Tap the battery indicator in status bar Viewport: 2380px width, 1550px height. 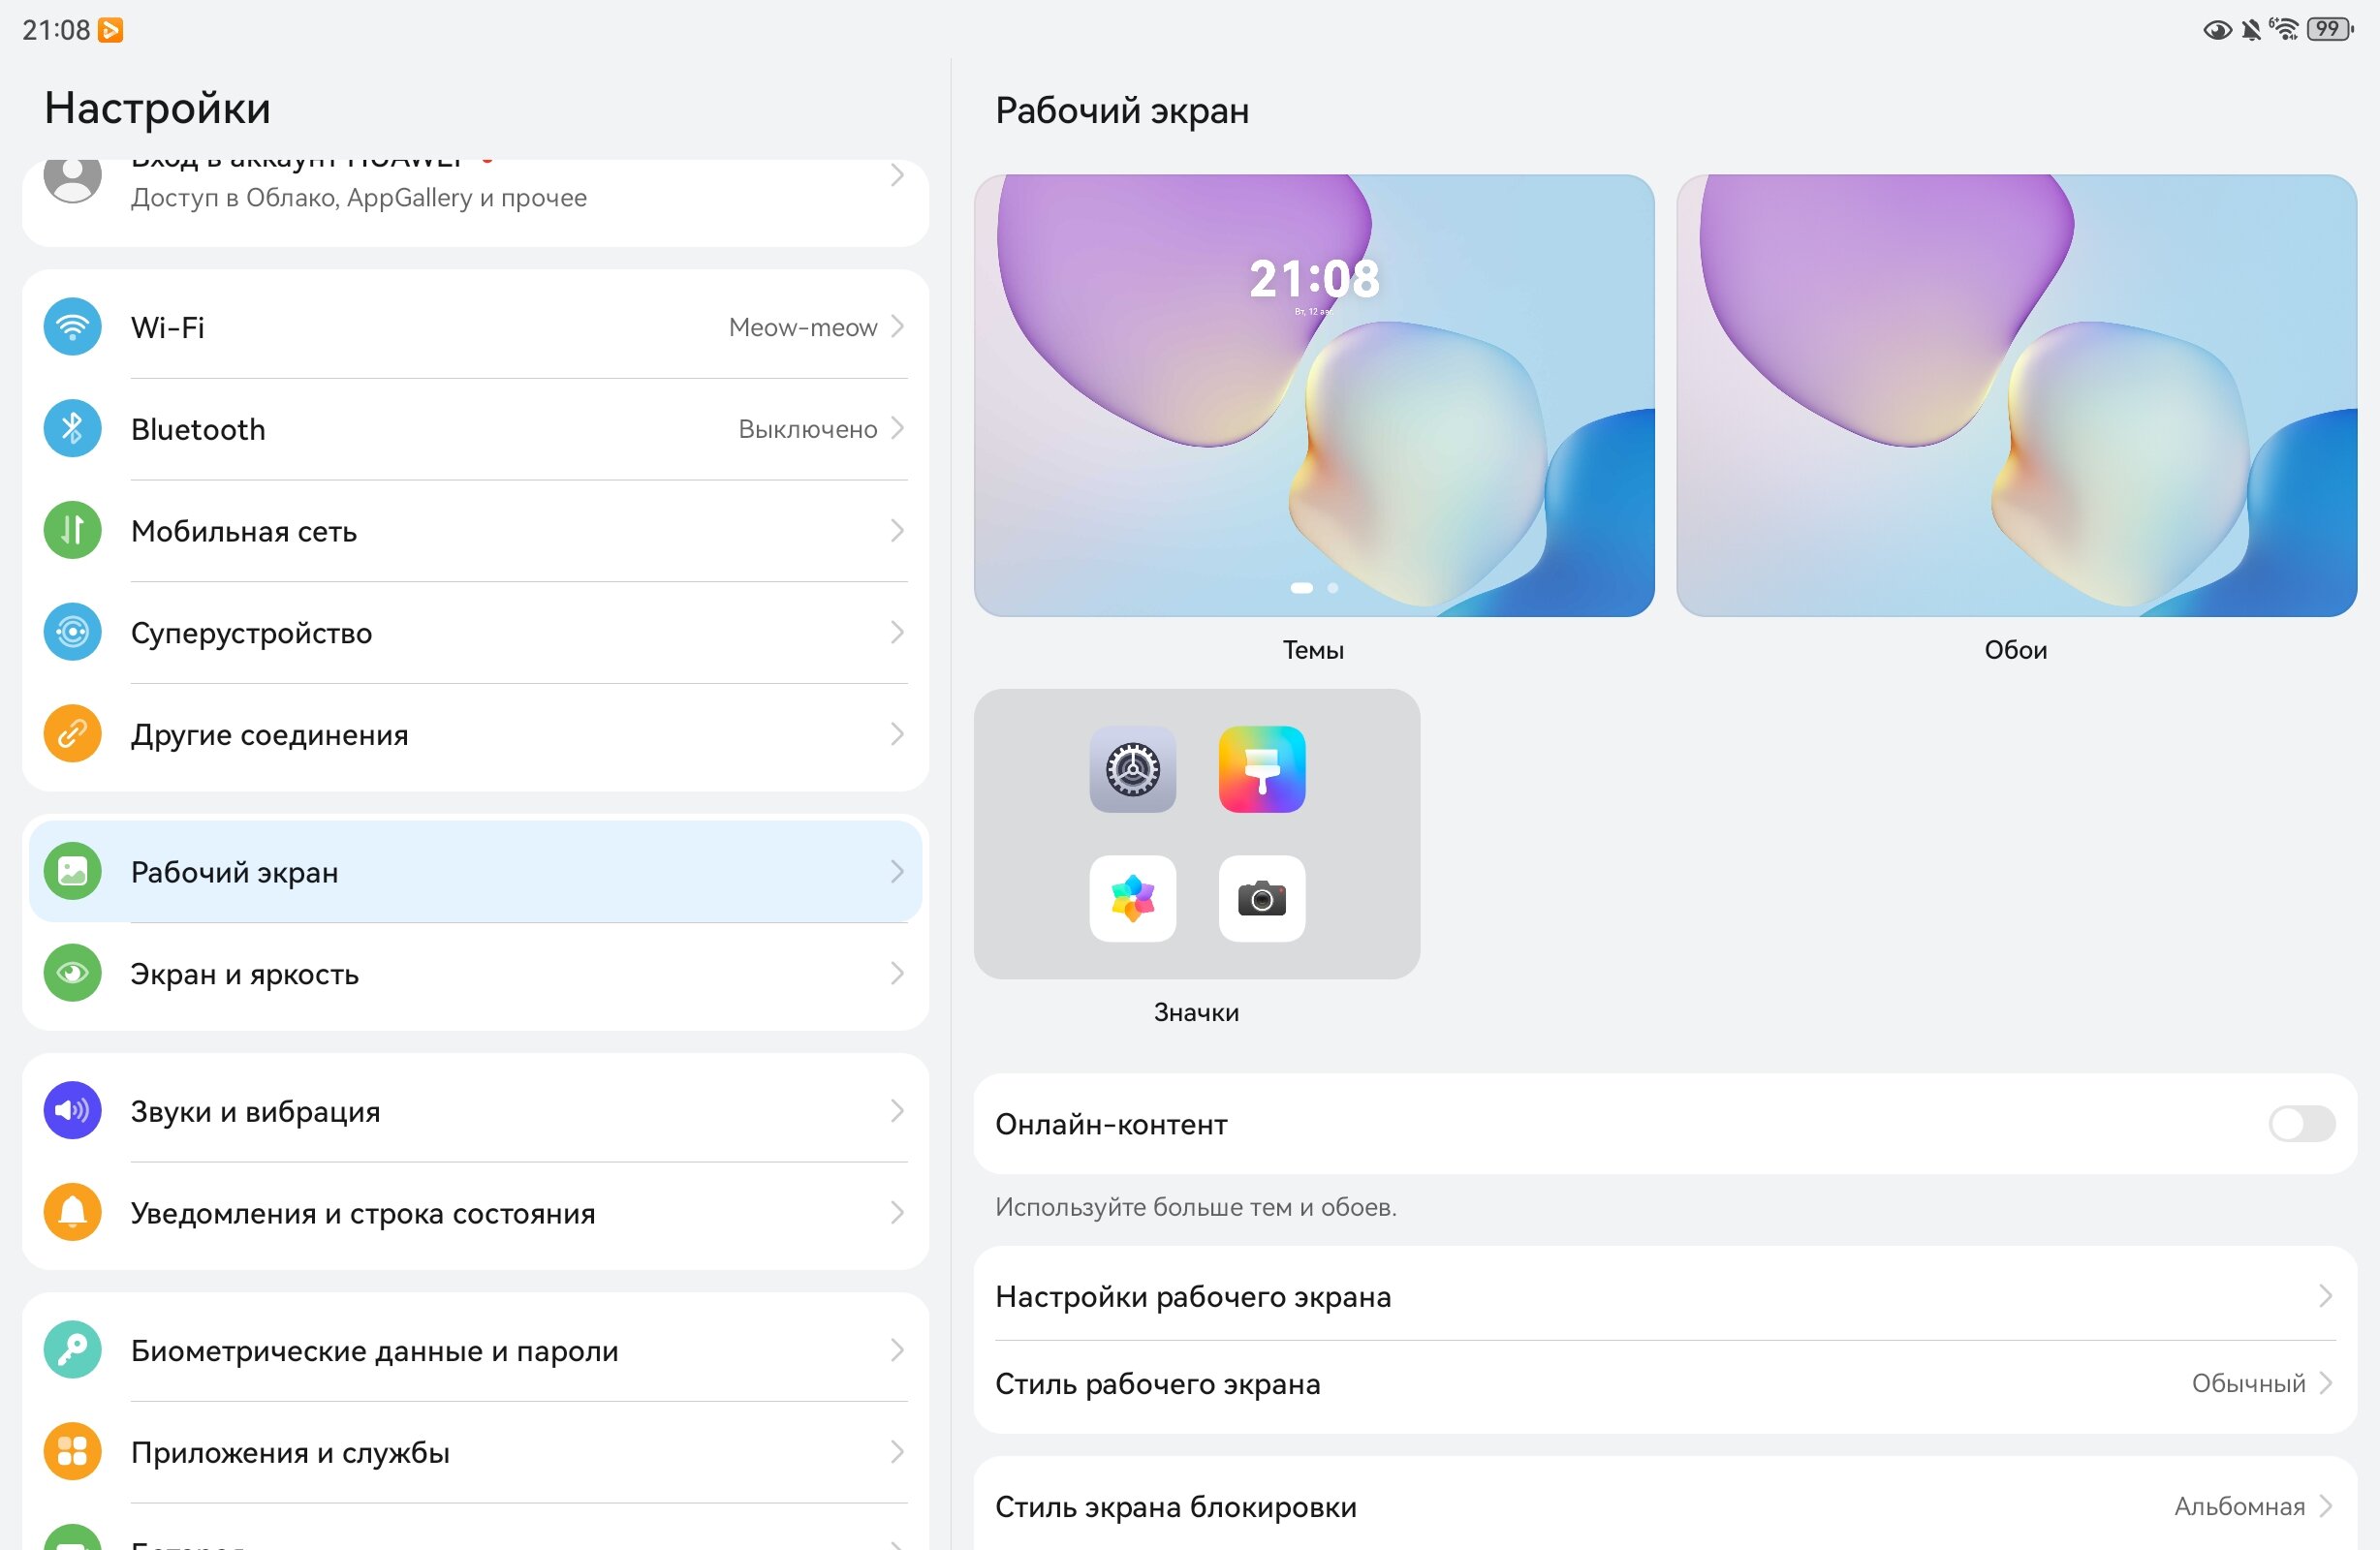click(x=2329, y=29)
